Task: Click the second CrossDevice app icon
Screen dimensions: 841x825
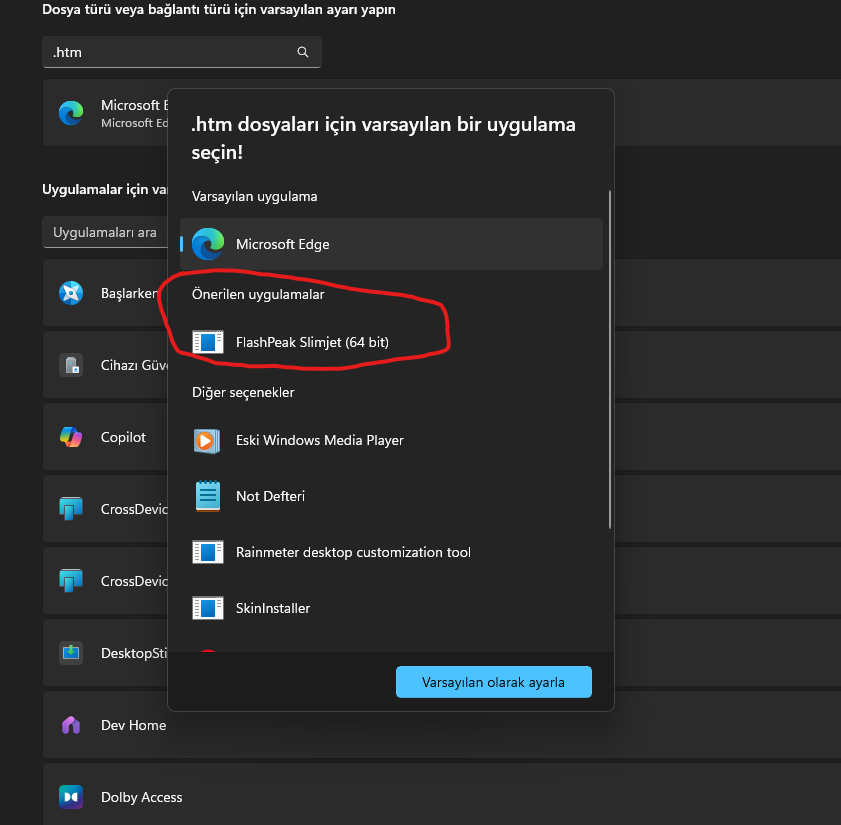Action: point(71,580)
